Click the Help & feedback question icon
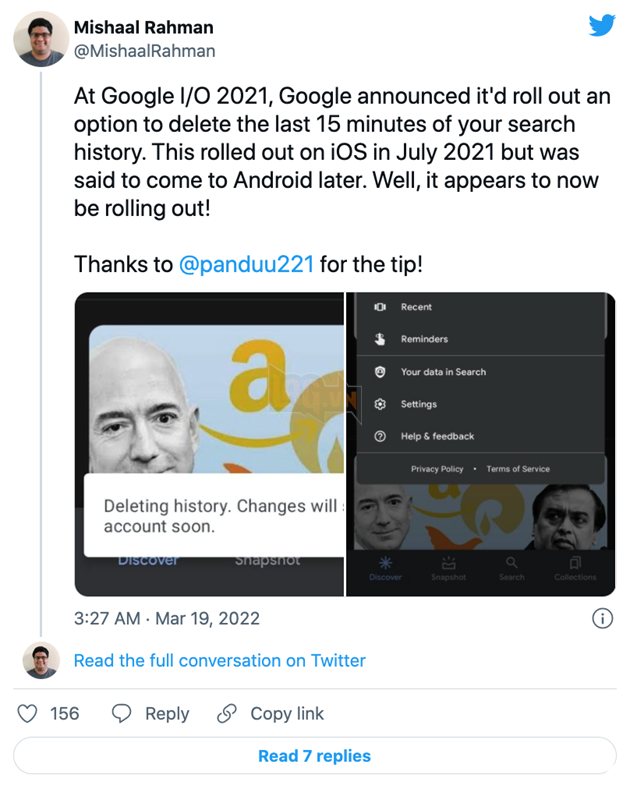 380,436
